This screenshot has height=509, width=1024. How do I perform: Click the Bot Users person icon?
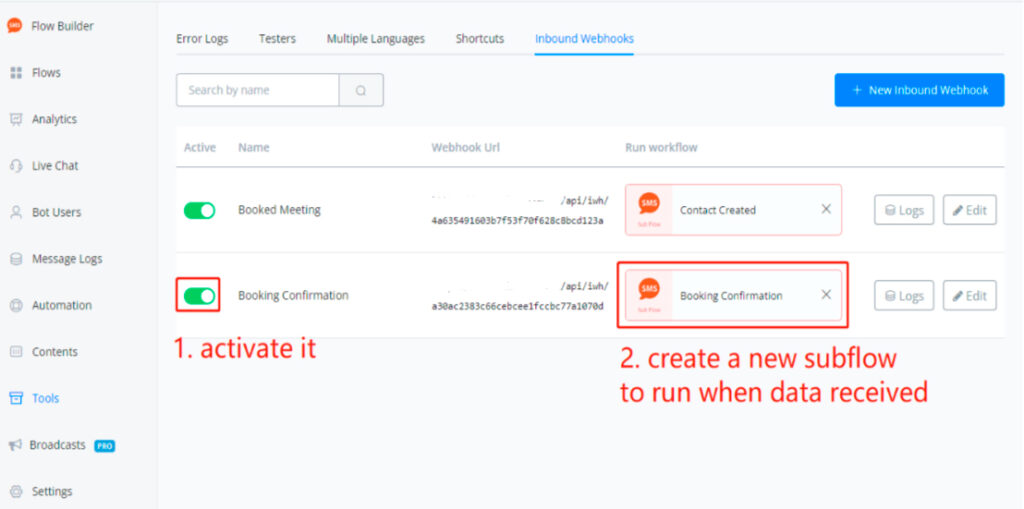[16, 212]
